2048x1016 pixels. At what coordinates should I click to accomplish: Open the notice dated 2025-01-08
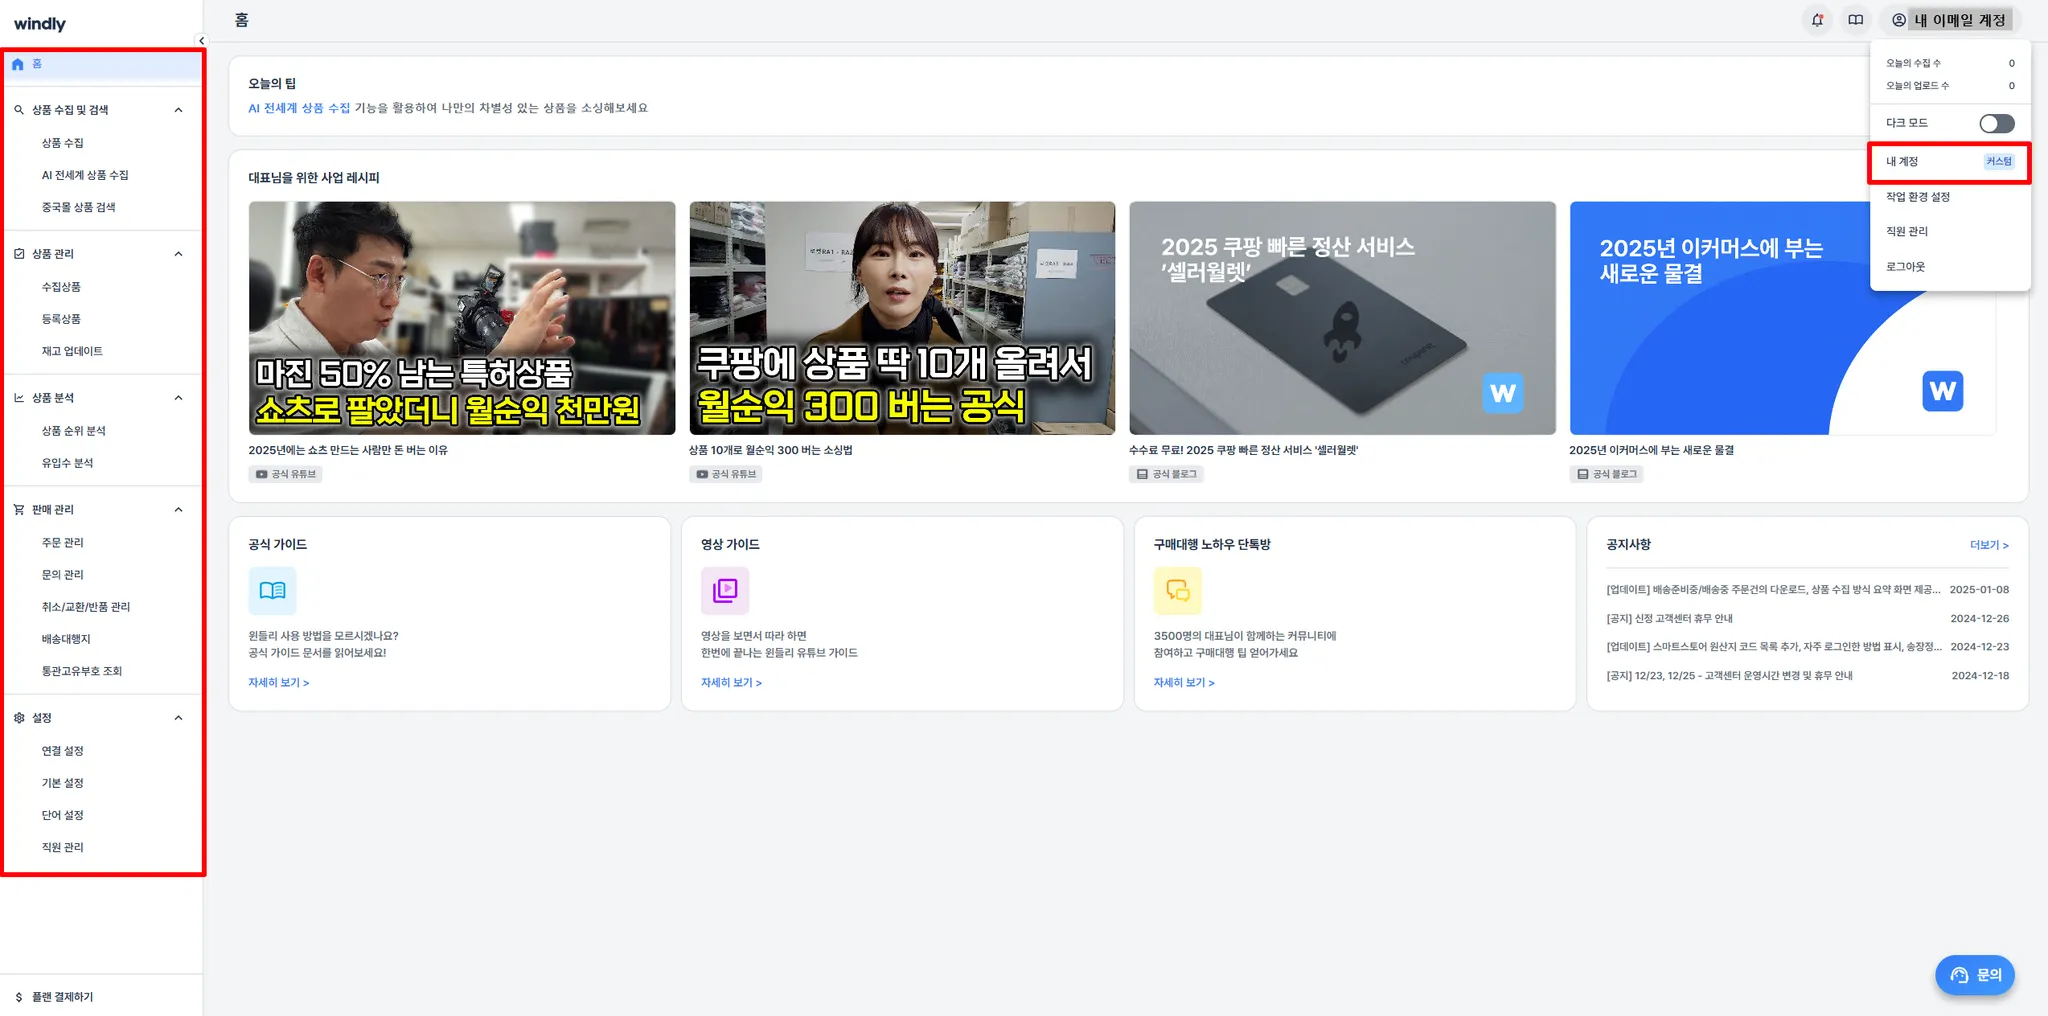(x=1807, y=590)
